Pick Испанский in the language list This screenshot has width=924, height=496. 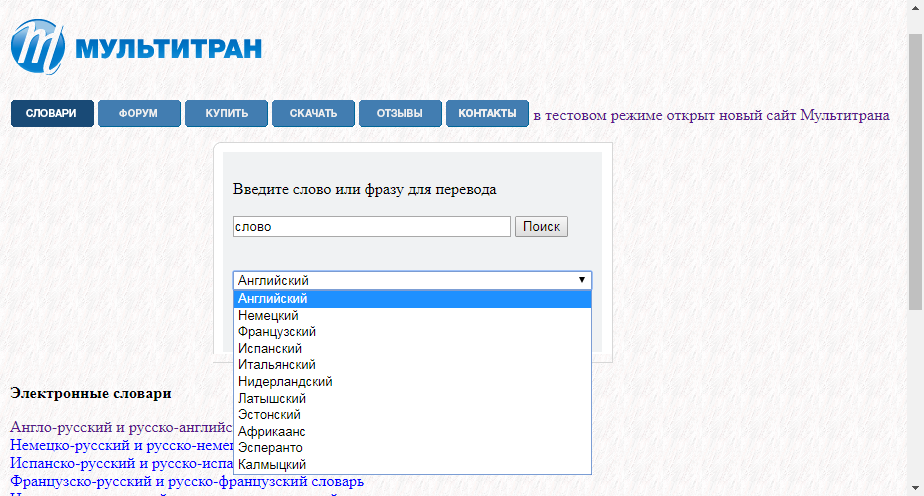click(412, 349)
